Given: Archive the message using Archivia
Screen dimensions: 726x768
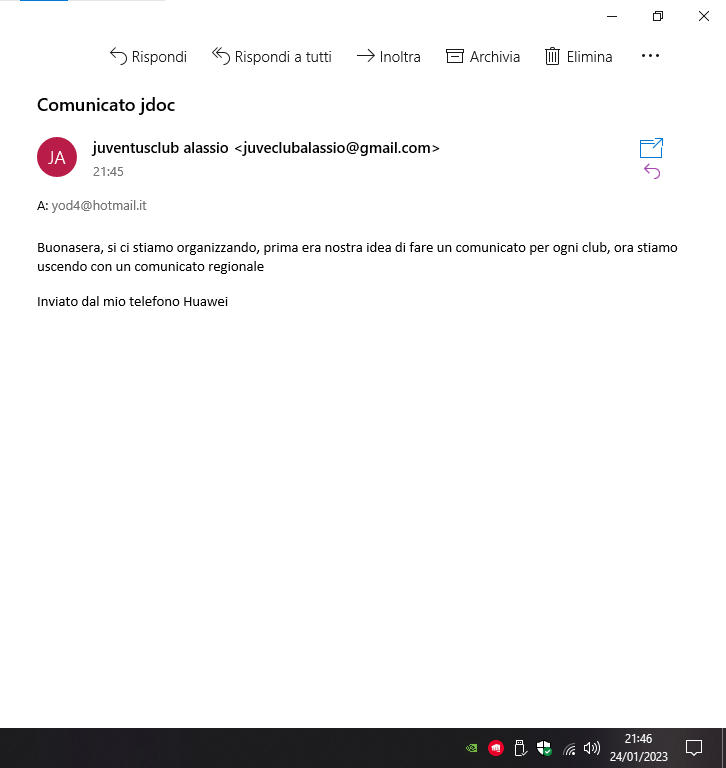Looking at the screenshot, I should click(x=483, y=57).
